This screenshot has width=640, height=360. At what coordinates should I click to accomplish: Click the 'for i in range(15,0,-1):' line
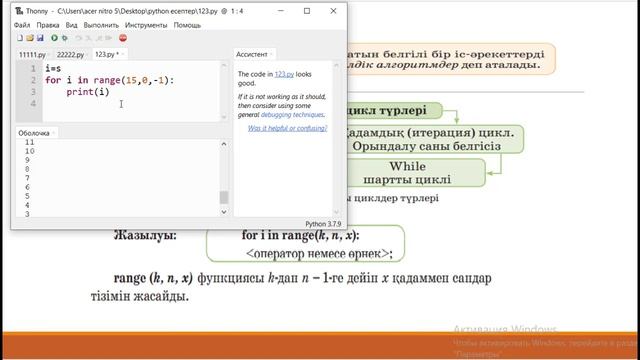click(x=110, y=80)
